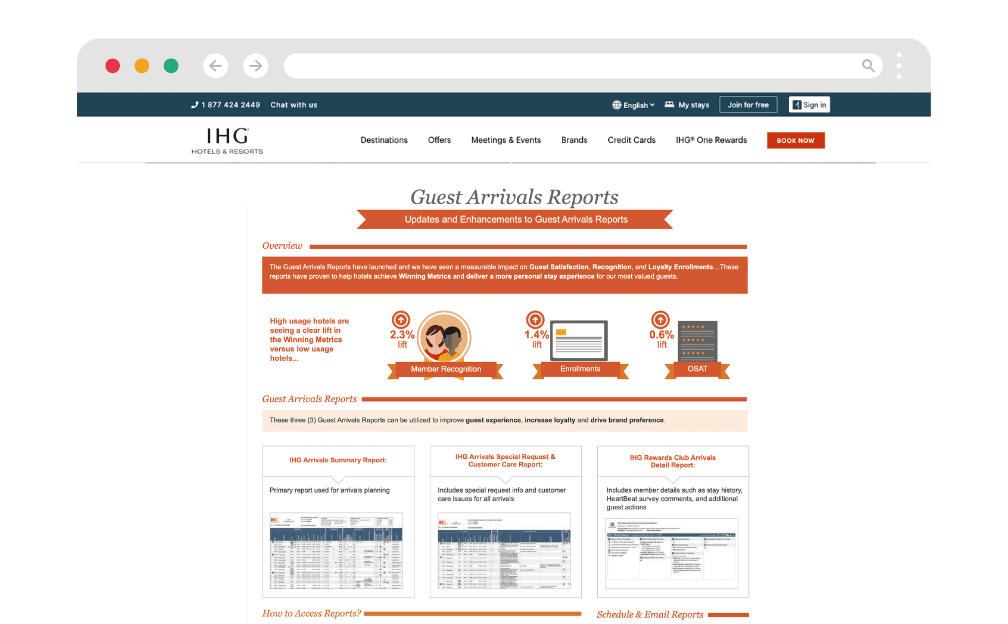The height and width of the screenshot is (624, 1008).
Task: Click 'Primary report used for arrivals planning' text
Action: (x=329, y=490)
